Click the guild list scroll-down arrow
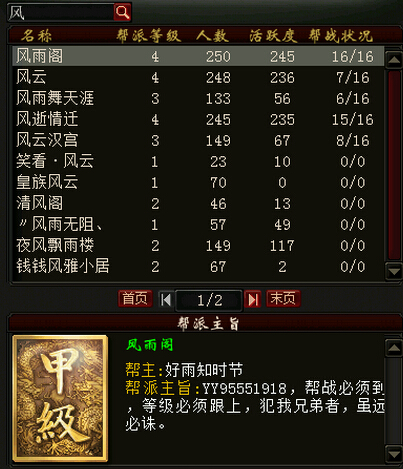This screenshot has width=403, height=469. coord(394,271)
